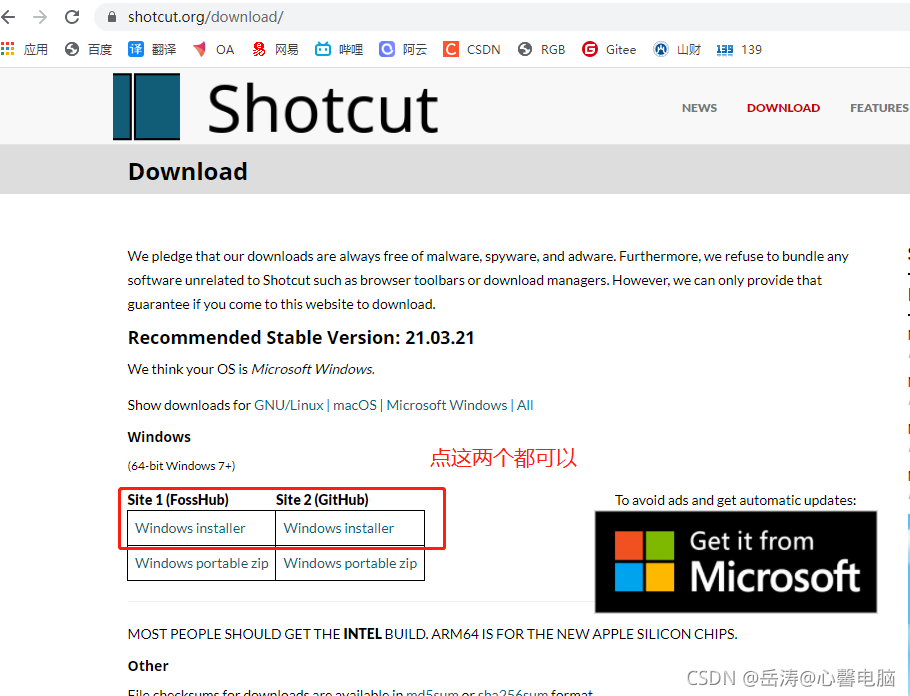Download FossHub Windows installer
The width and height of the screenshot is (910, 696).
pyautogui.click(x=190, y=528)
